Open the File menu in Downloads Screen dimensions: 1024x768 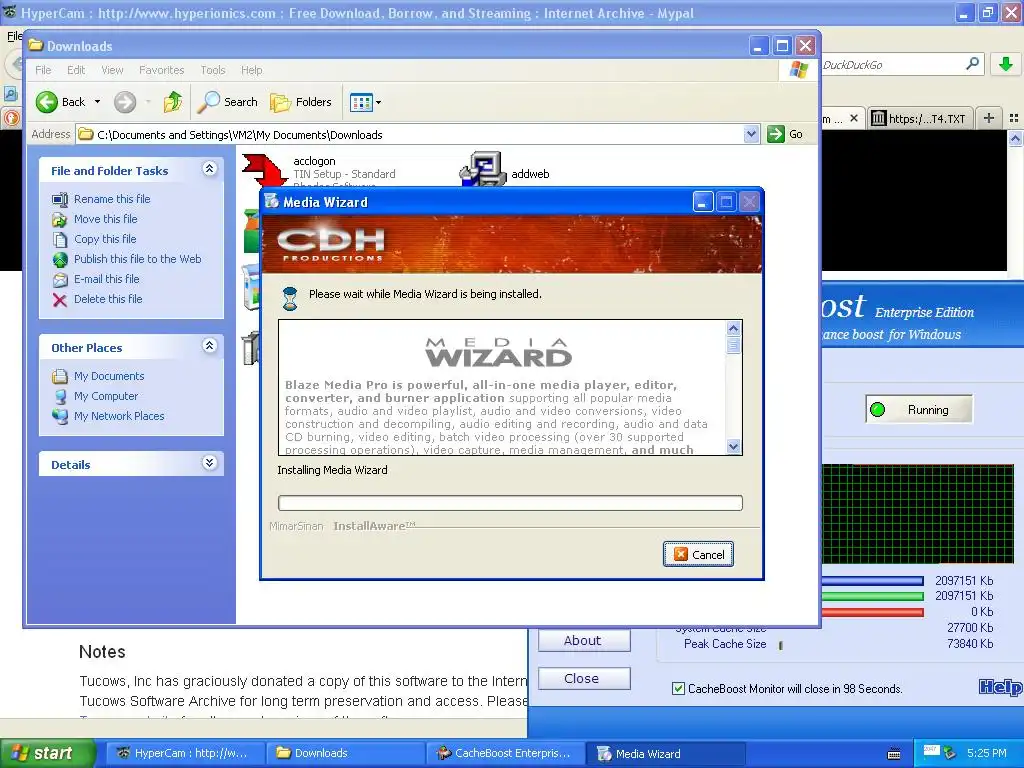(x=43, y=70)
